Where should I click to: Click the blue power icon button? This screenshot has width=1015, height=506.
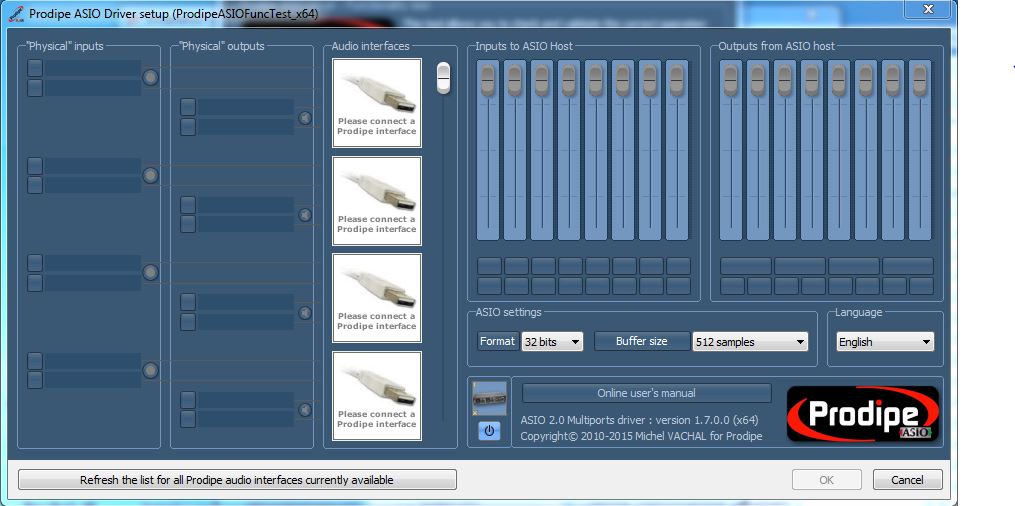489,431
